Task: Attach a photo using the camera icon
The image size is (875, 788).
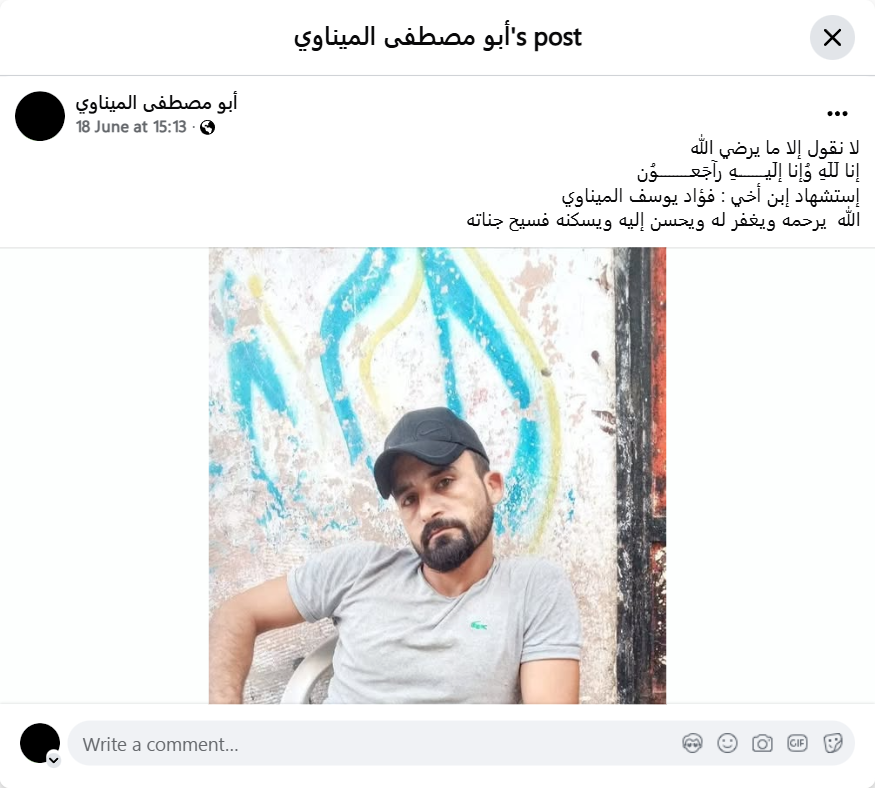Action: [762, 743]
